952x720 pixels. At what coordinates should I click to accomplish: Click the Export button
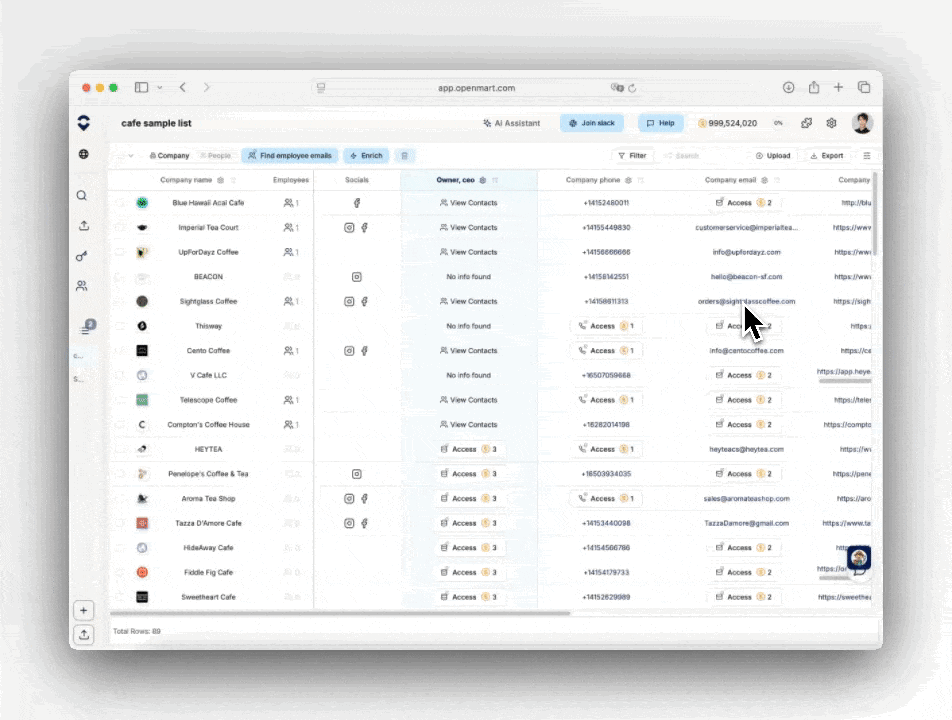(x=826, y=156)
